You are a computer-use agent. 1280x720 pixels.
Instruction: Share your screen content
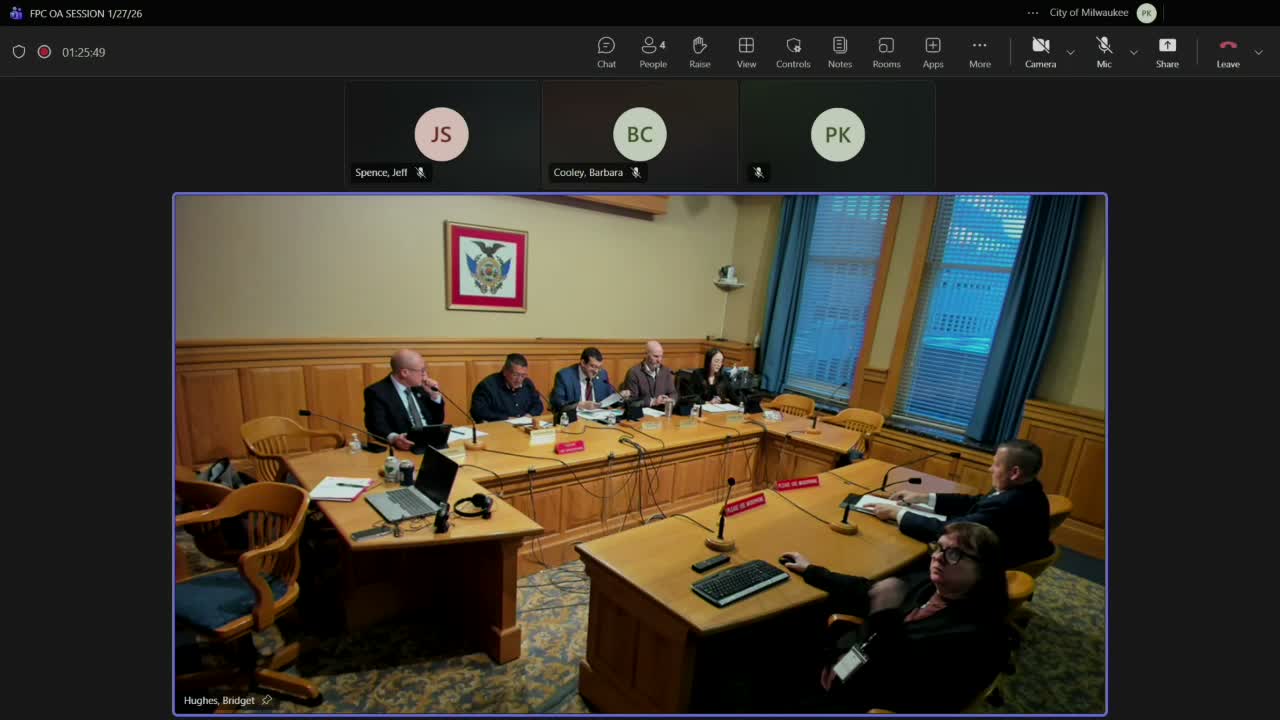(1167, 52)
